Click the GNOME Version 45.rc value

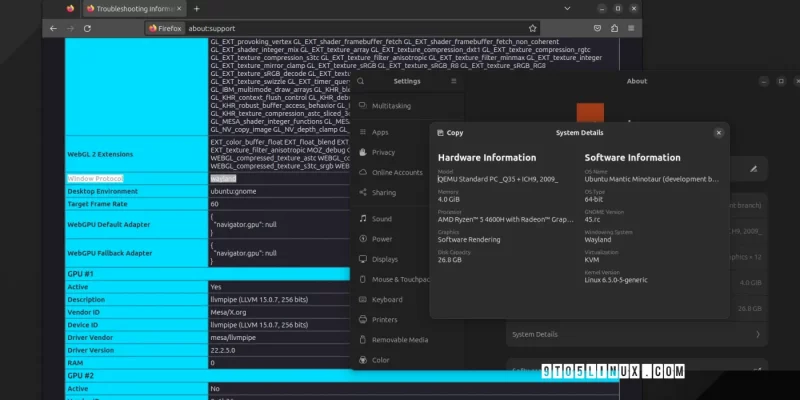pos(592,219)
